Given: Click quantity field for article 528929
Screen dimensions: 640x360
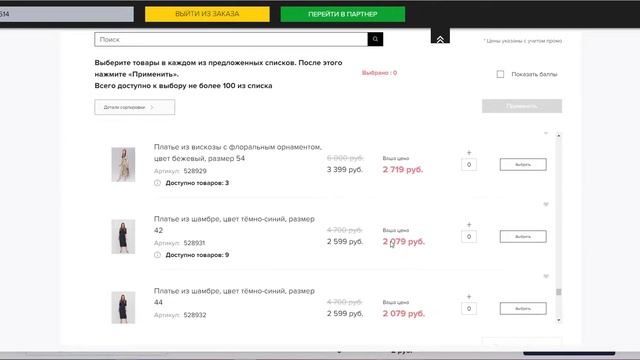Looking at the screenshot, I should (x=469, y=164).
